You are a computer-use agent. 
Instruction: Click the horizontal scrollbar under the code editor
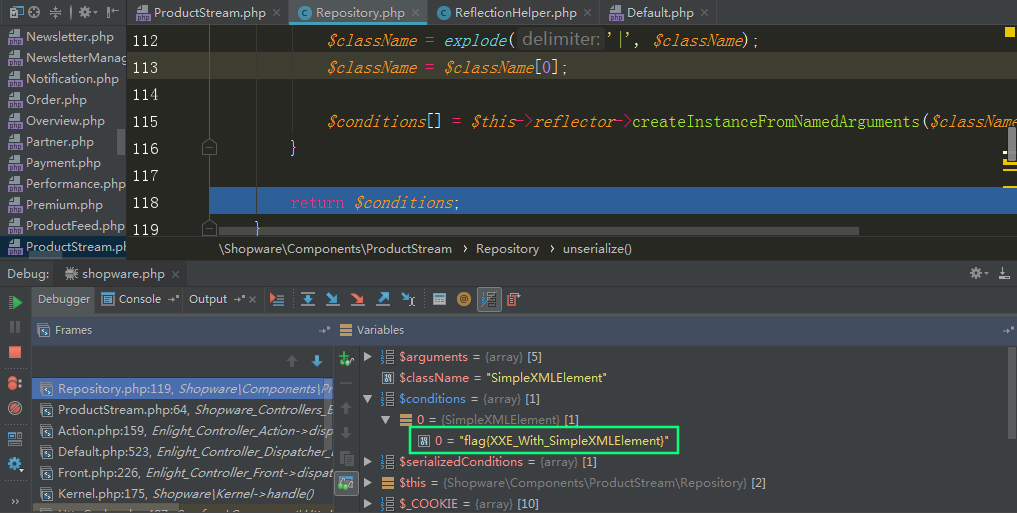click(540, 231)
